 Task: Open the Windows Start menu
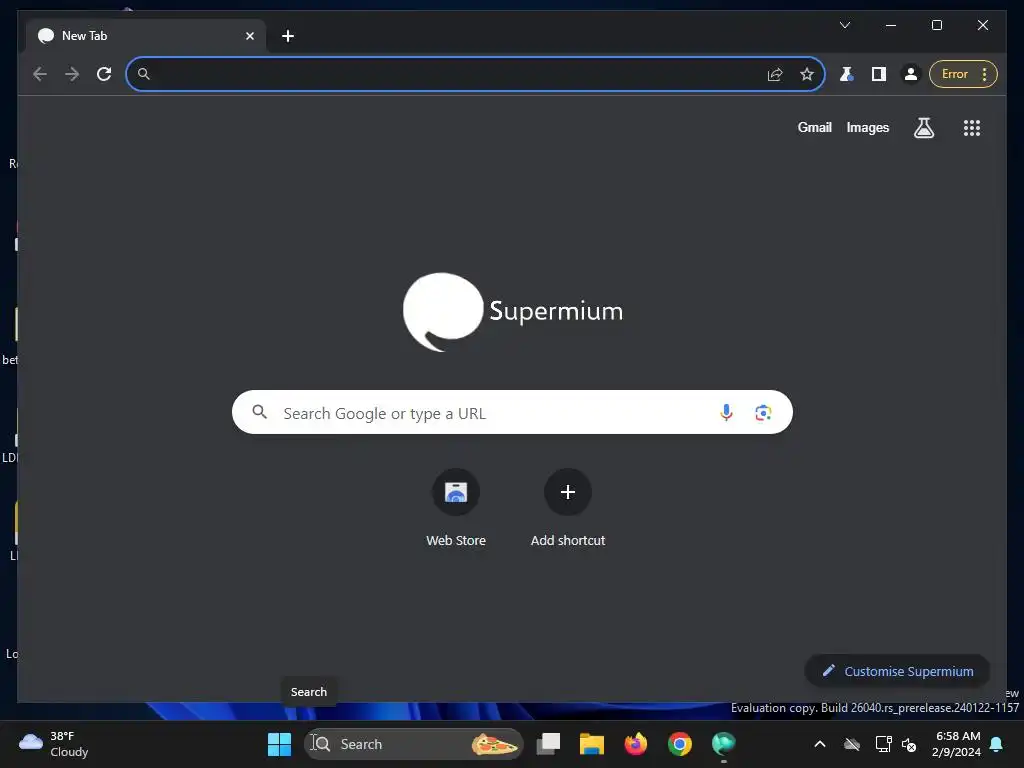[280, 744]
